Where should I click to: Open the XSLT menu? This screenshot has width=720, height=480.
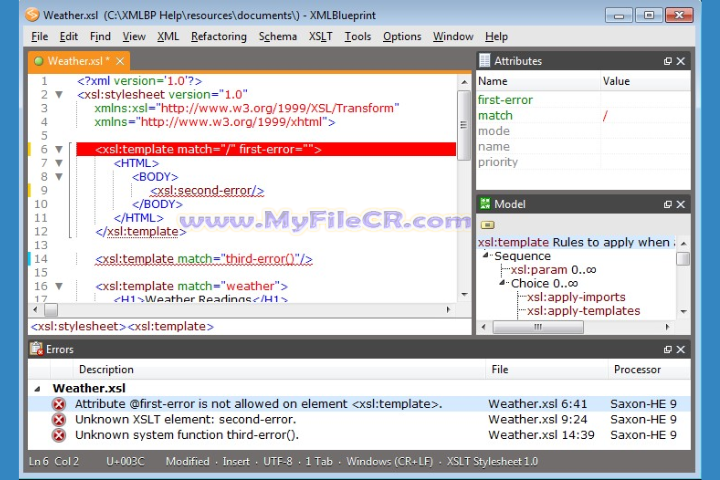click(321, 36)
